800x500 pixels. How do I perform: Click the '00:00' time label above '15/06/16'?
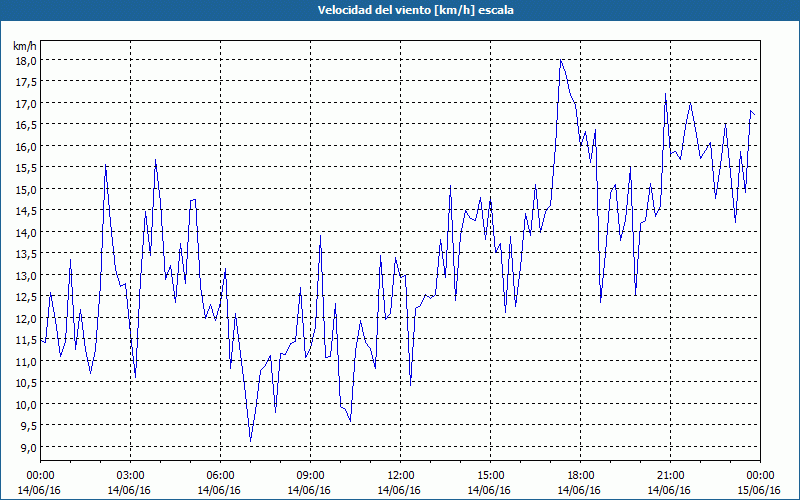click(x=760, y=476)
